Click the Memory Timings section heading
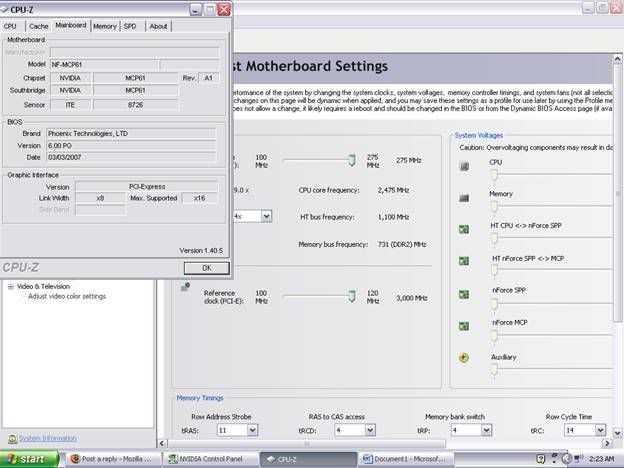 pyautogui.click(x=200, y=398)
